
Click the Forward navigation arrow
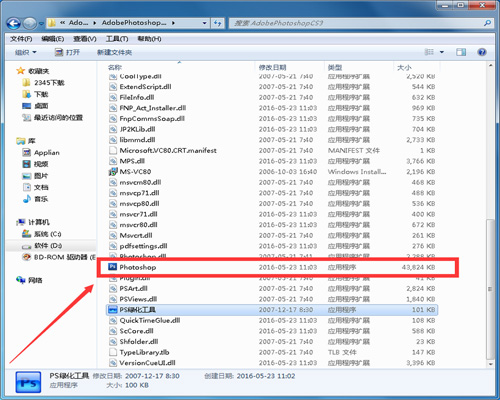[x=30, y=23]
